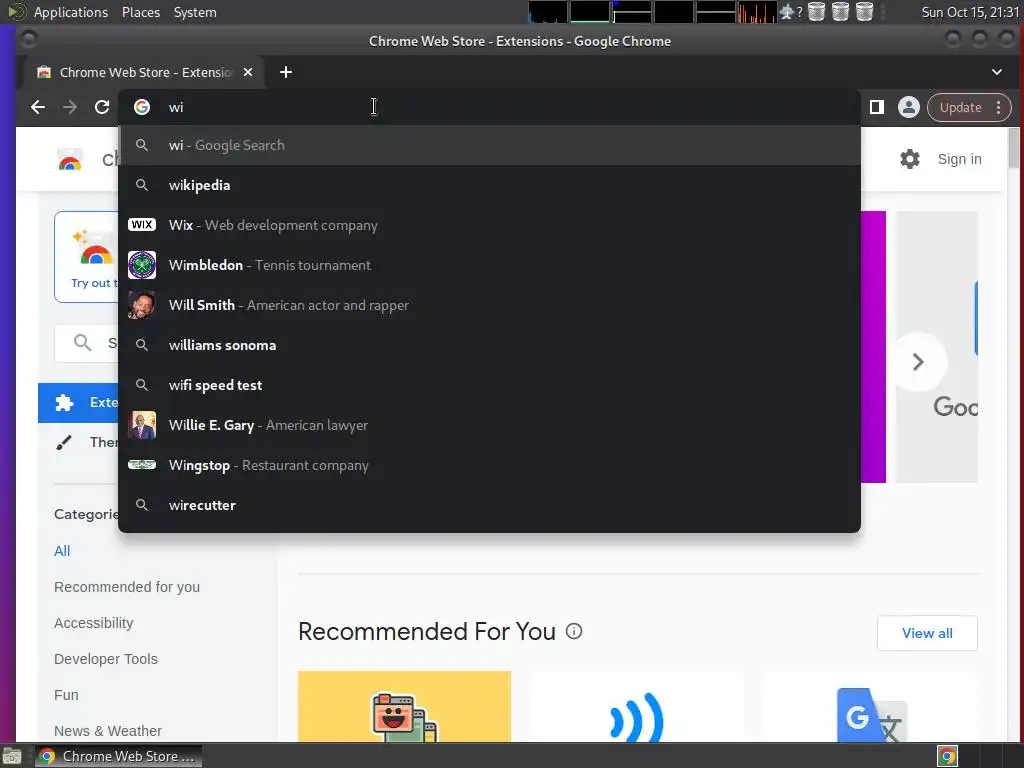Select the Wix web development suggestion

[490, 225]
